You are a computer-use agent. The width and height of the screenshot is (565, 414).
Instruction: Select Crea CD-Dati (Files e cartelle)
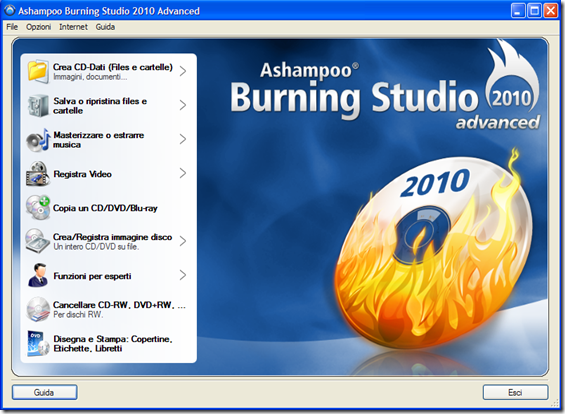(113, 67)
